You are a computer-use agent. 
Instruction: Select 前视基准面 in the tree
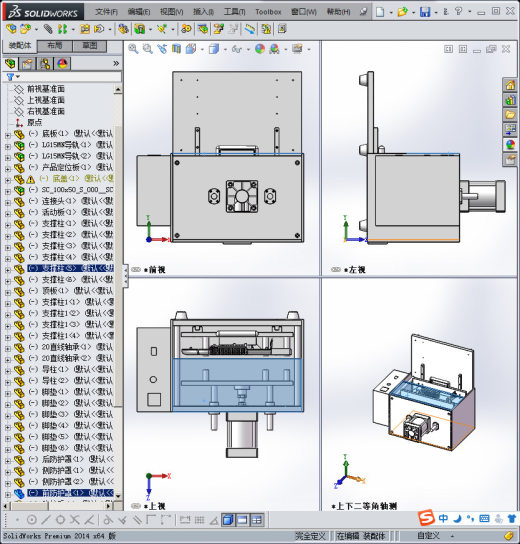click(46, 89)
